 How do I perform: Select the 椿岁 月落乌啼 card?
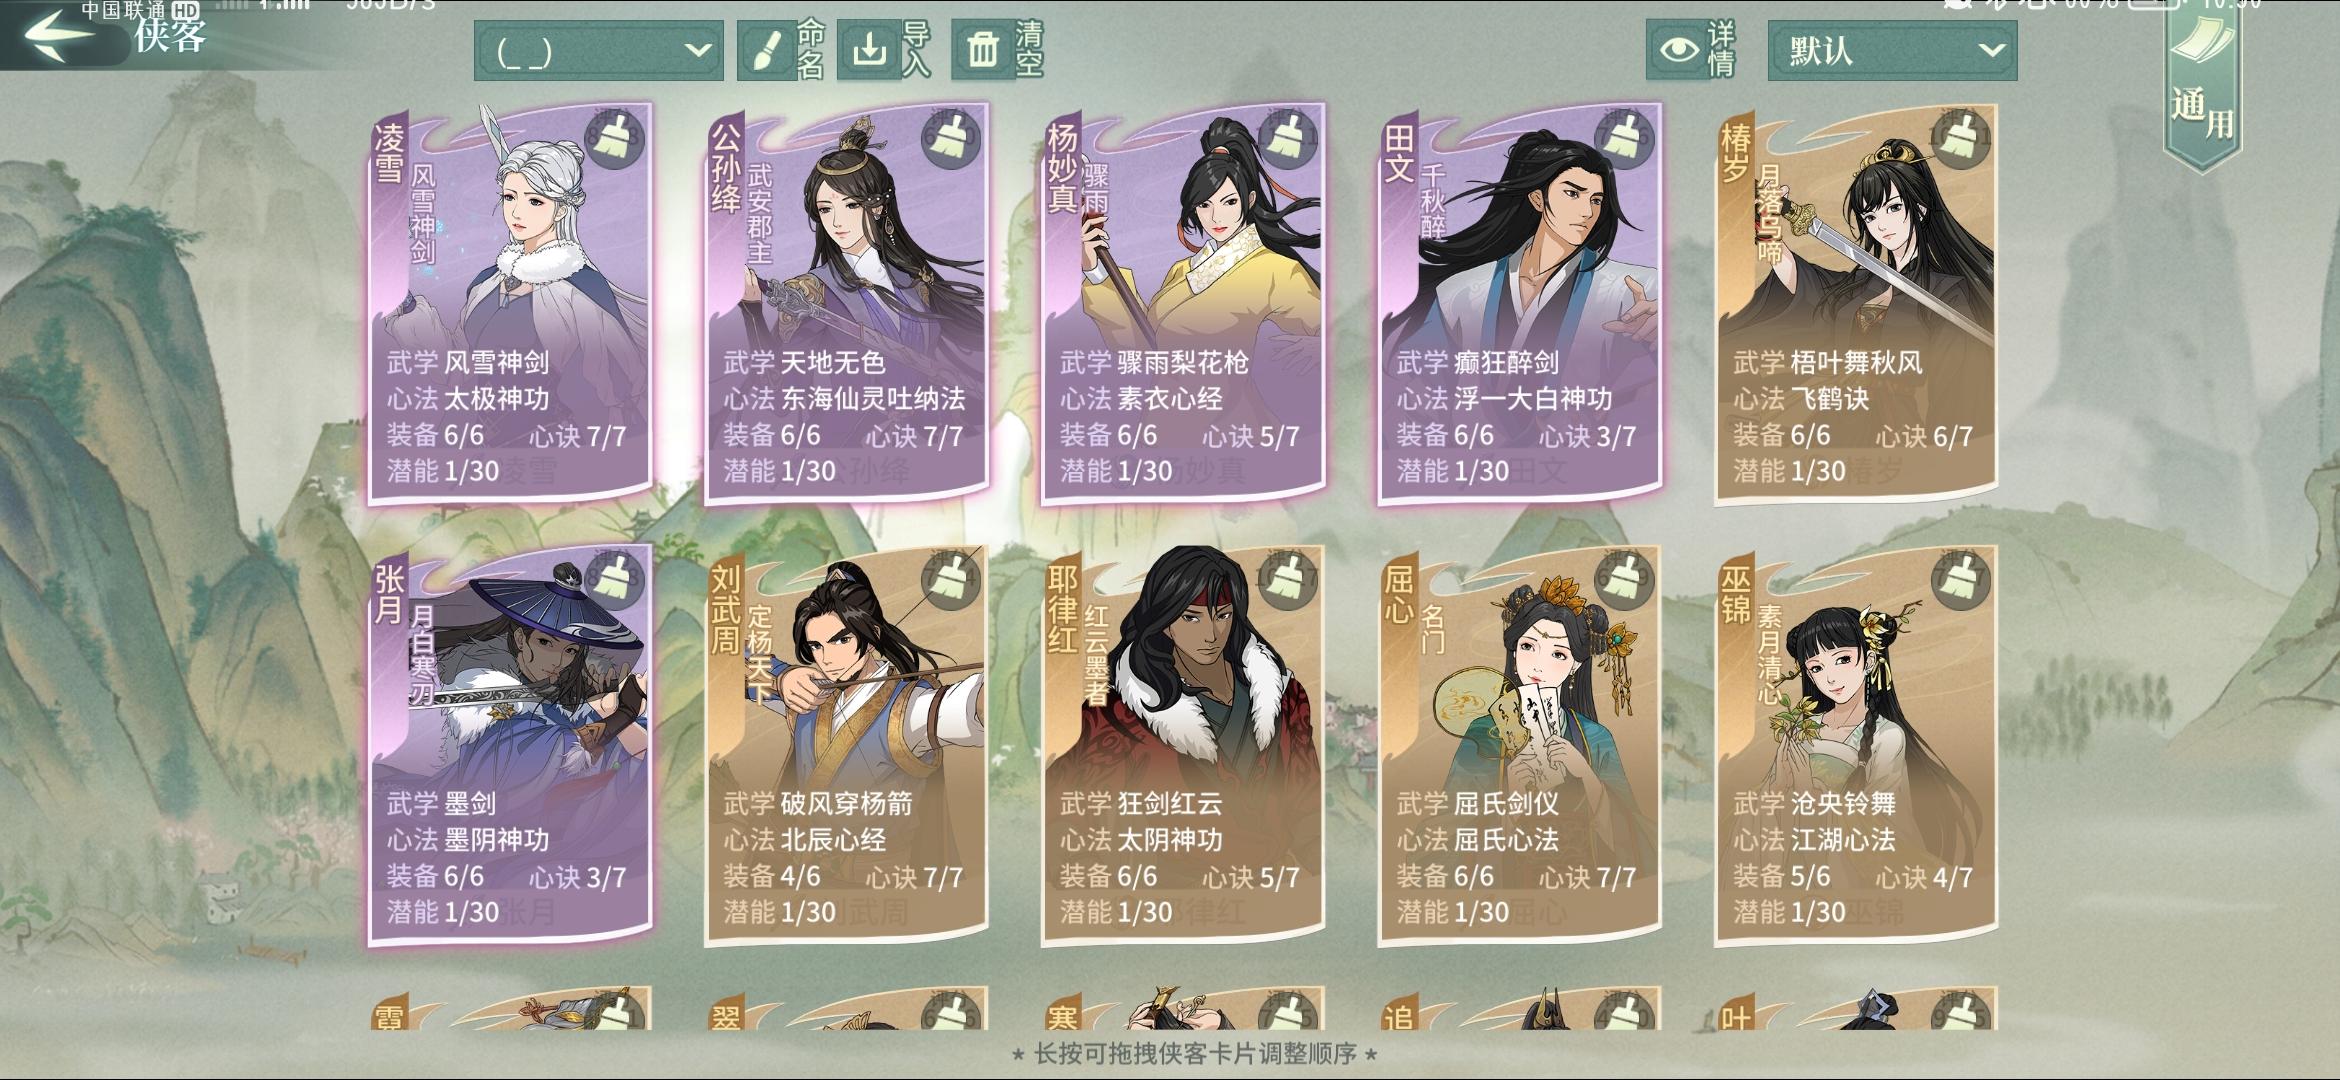pos(1857,302)
